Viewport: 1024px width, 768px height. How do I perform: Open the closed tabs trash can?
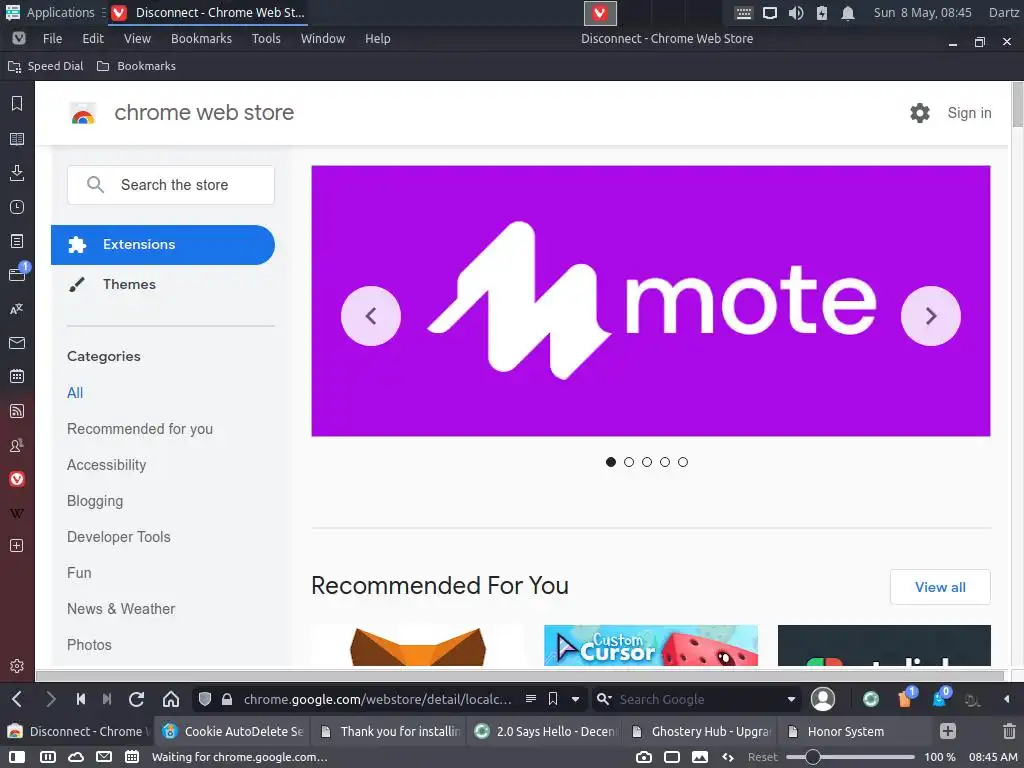coord(1009,731)
